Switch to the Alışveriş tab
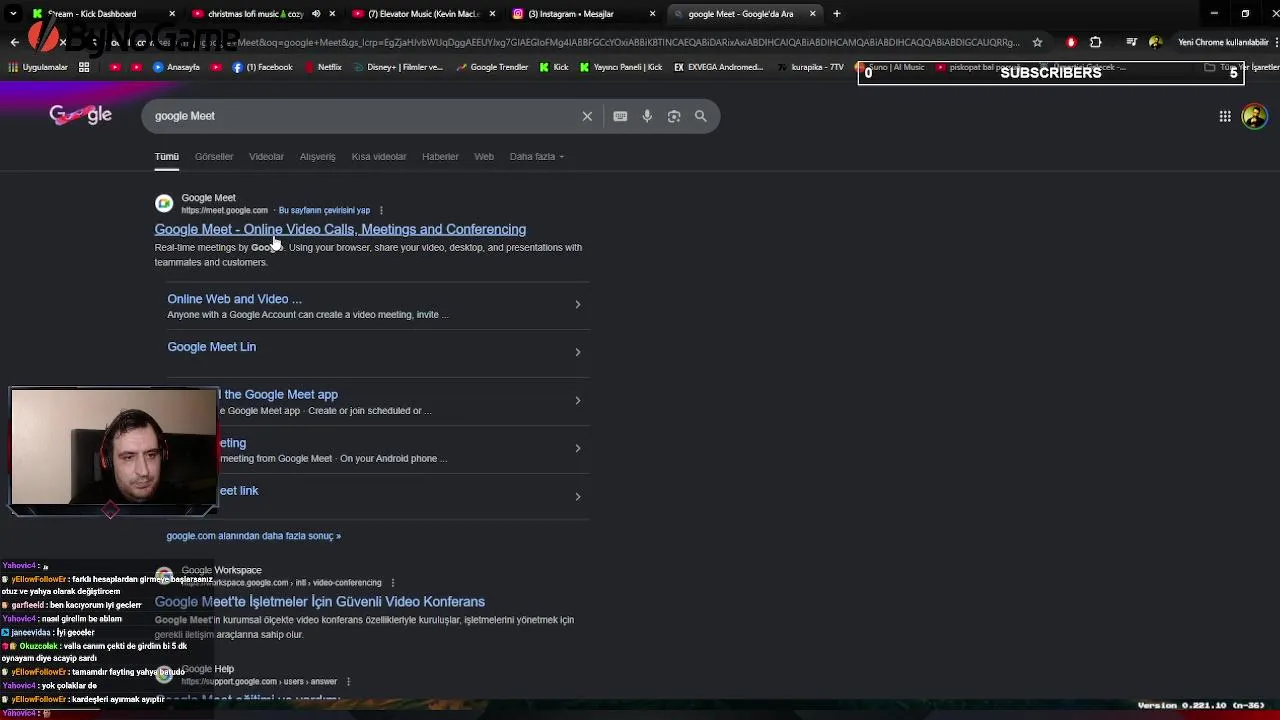 click(317, 156)
